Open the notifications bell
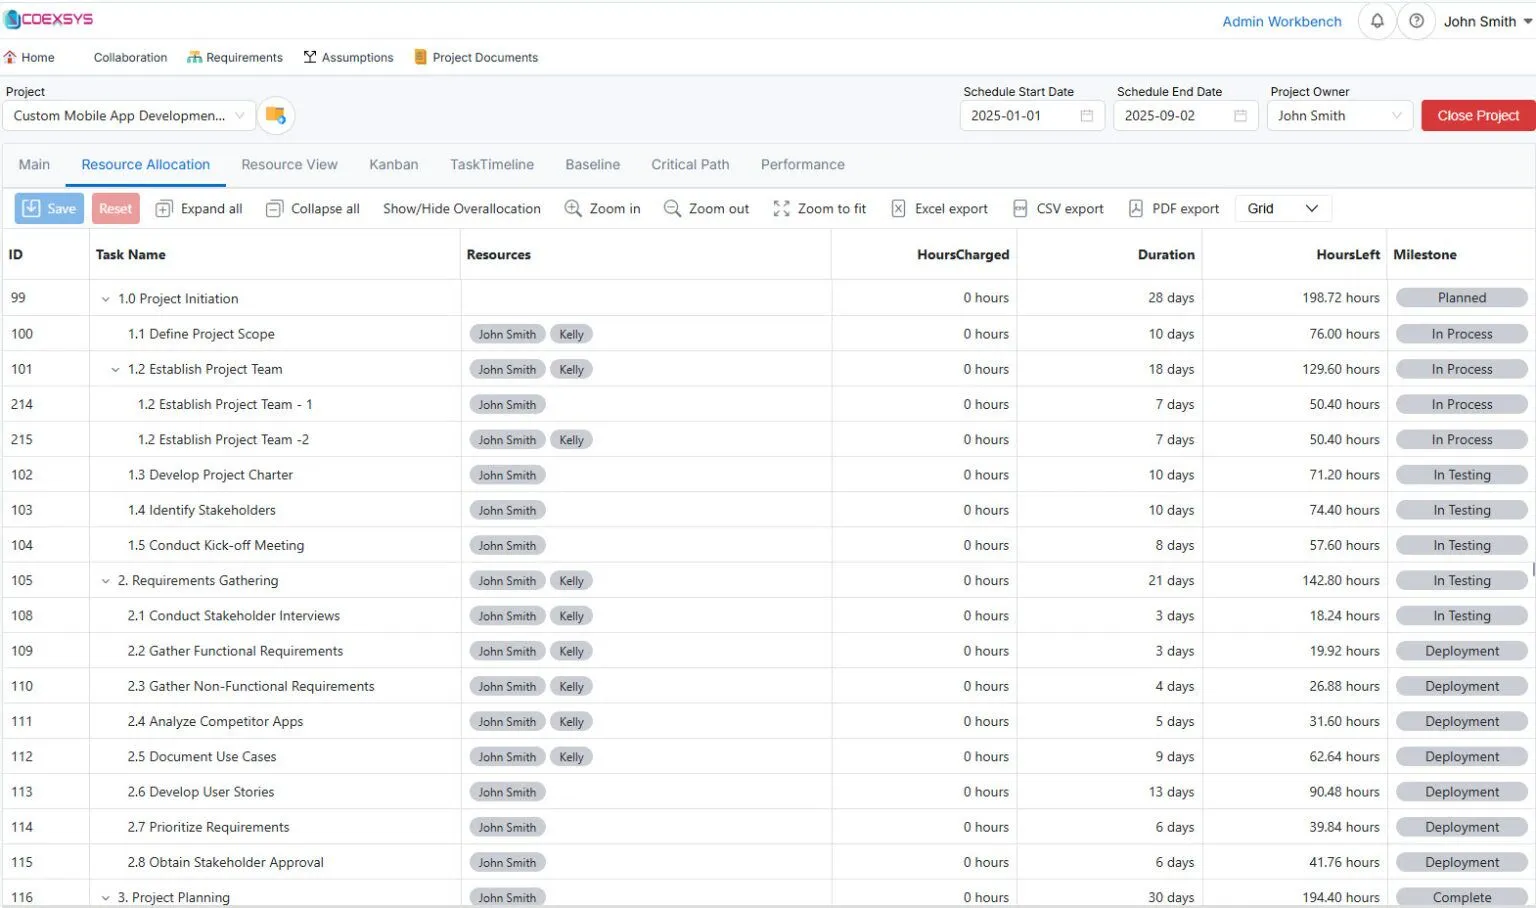Viewport: 1536px width, 908px height. [1376, 20]
